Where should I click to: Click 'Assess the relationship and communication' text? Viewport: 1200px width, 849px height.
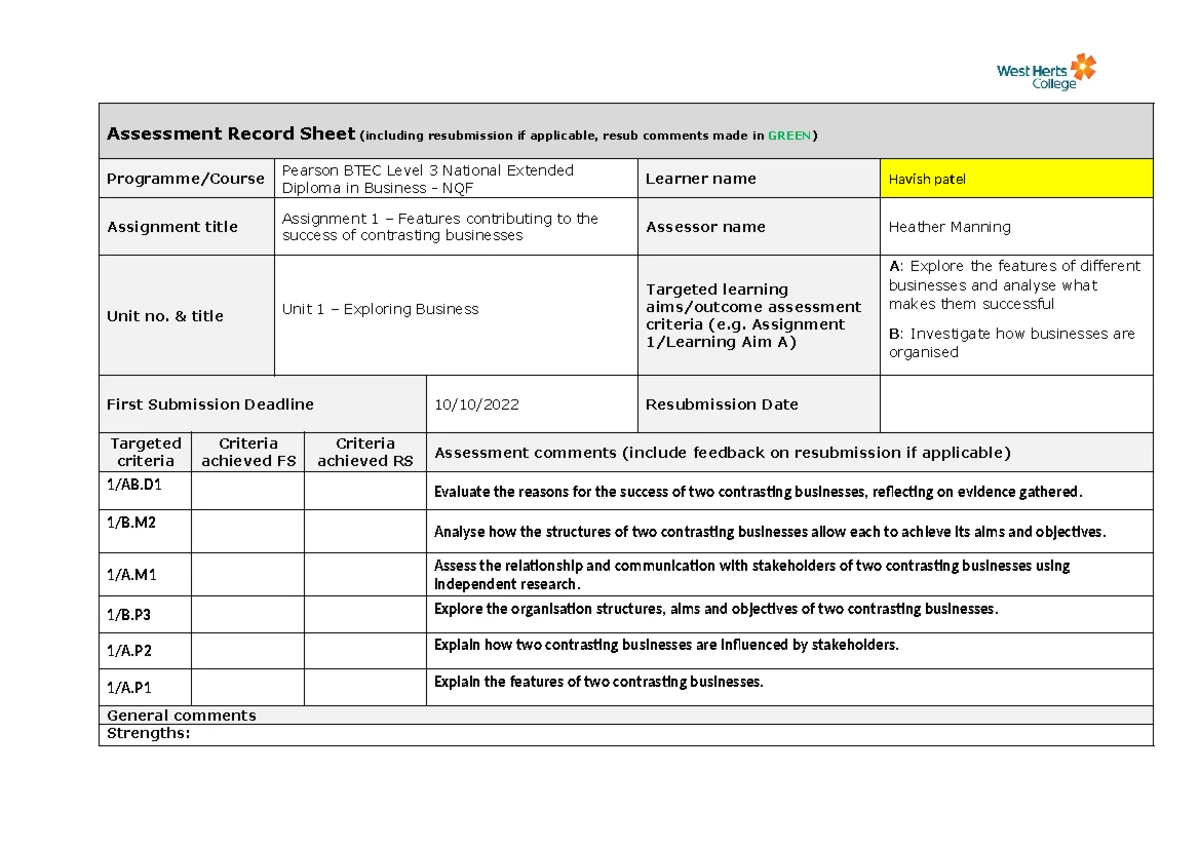click(752, 575)
